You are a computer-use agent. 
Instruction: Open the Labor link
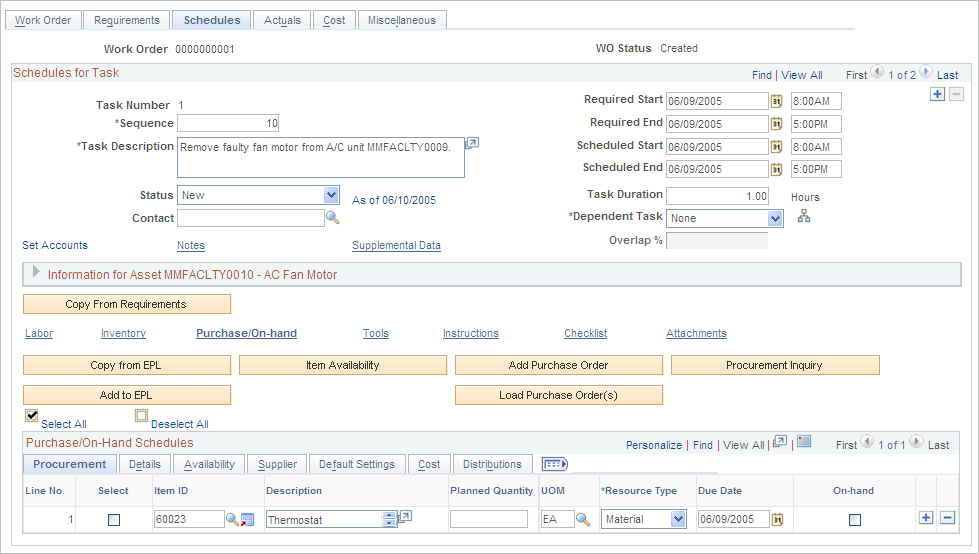[x=39, y=334]
